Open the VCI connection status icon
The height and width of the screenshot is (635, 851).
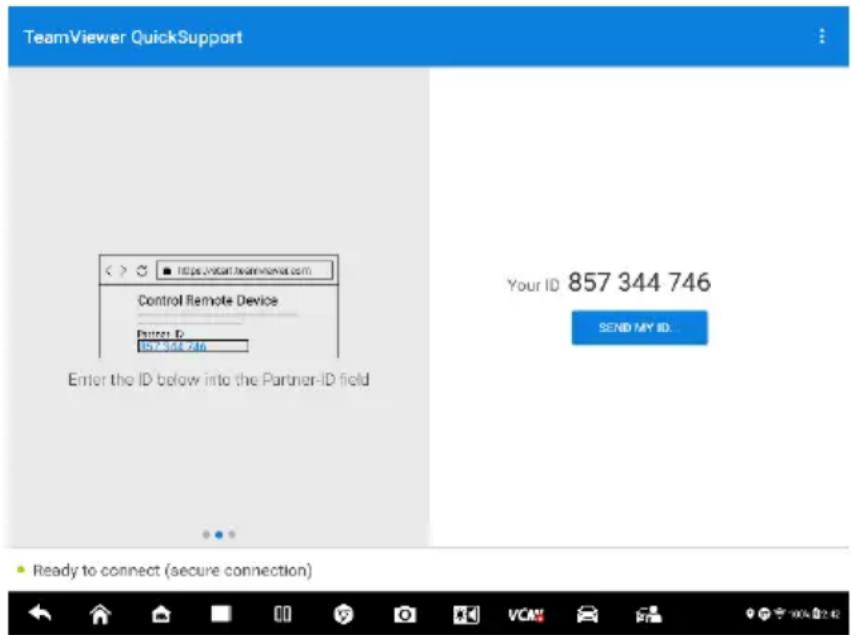point(525,614)
